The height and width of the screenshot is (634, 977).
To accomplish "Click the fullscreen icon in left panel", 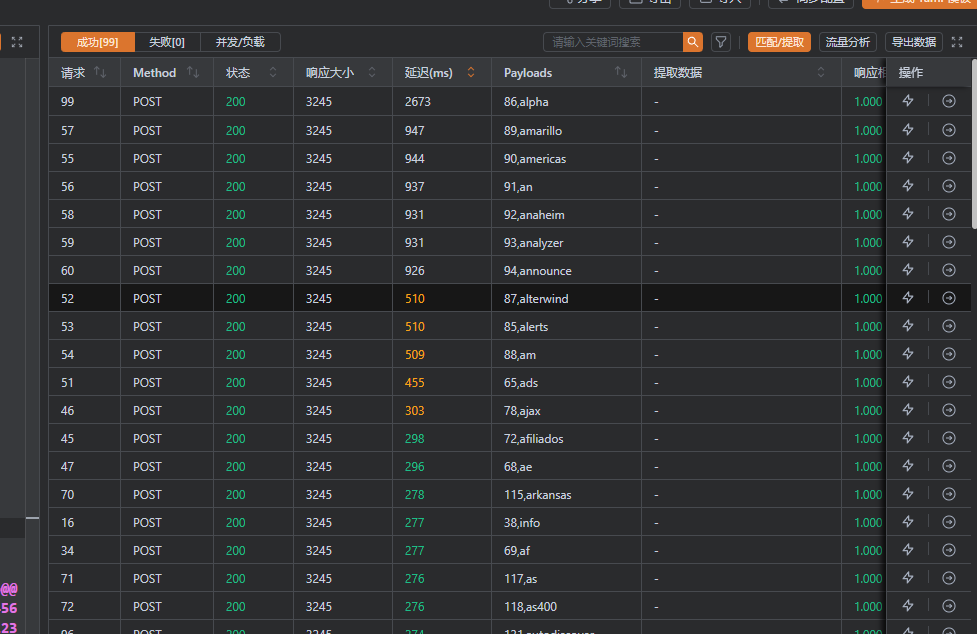I will coord(17,42).
